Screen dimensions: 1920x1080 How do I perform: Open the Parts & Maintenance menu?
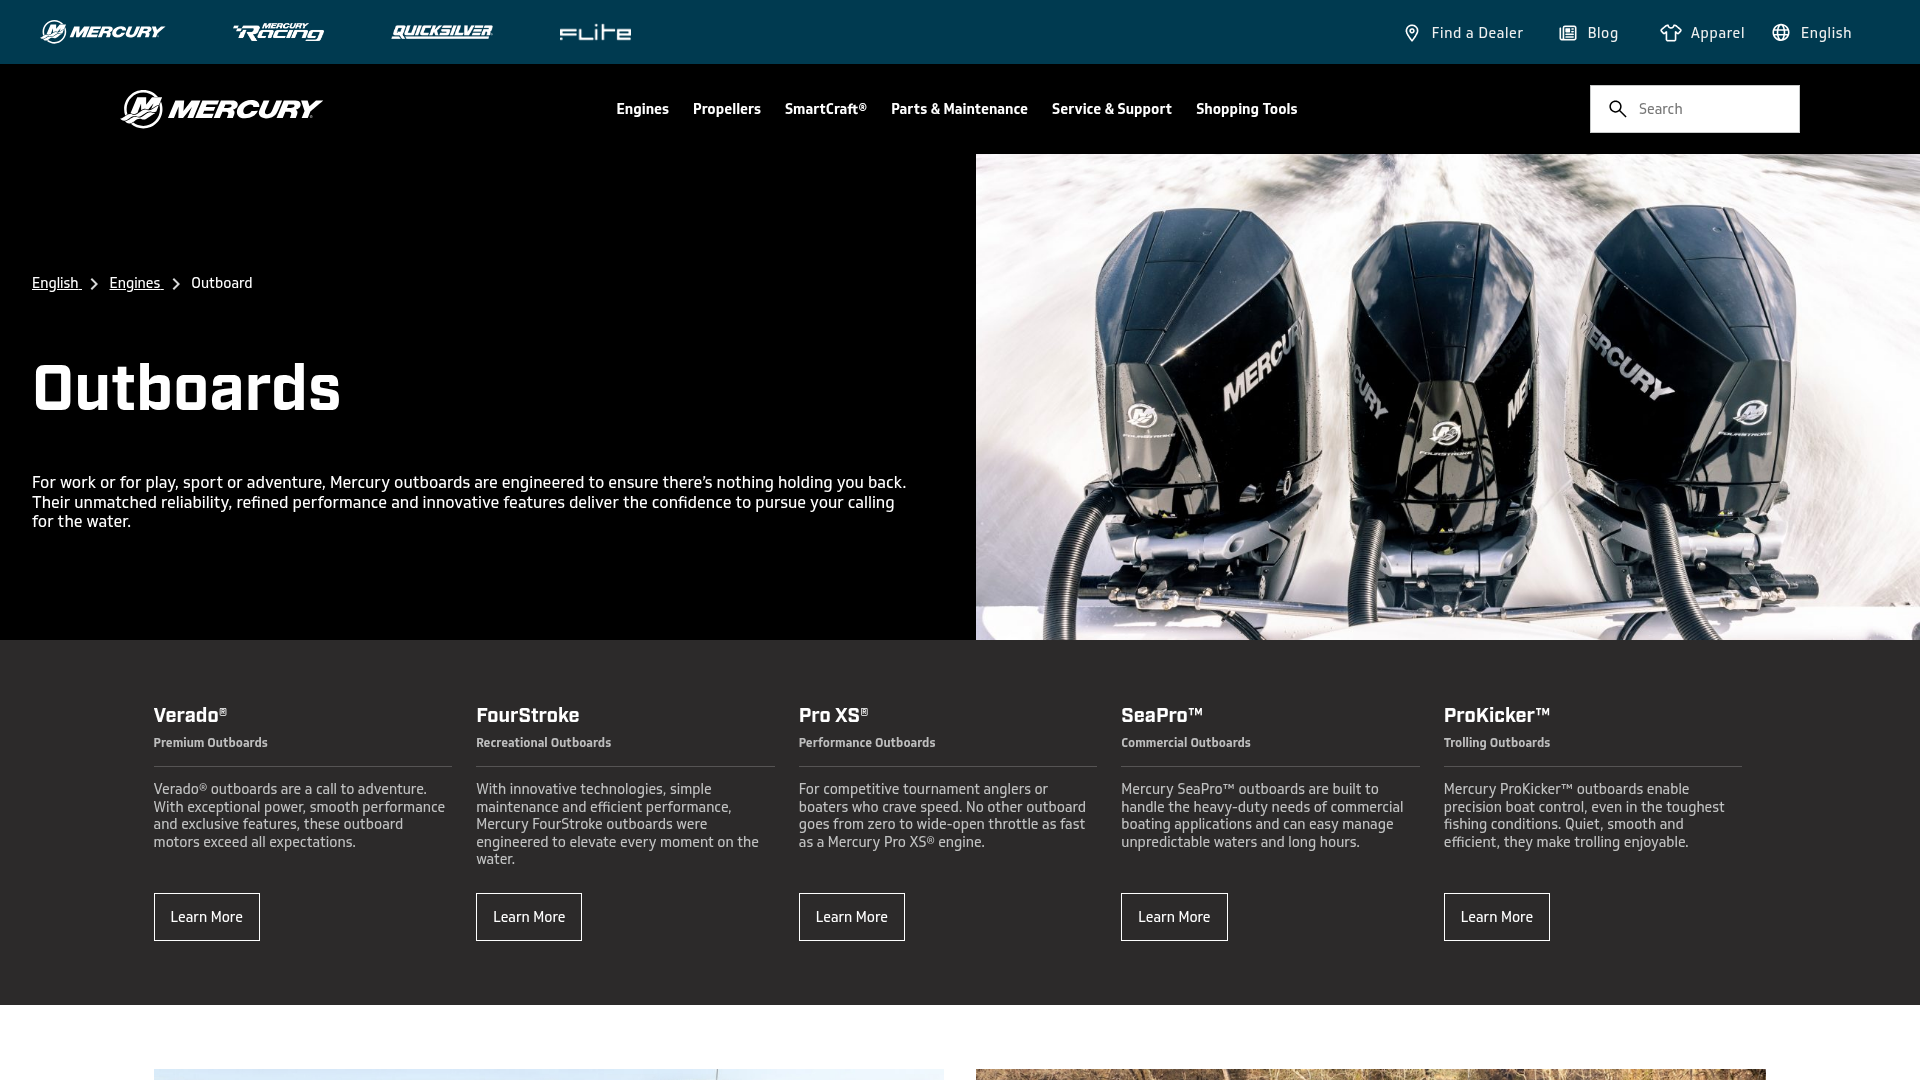point(959,109)
